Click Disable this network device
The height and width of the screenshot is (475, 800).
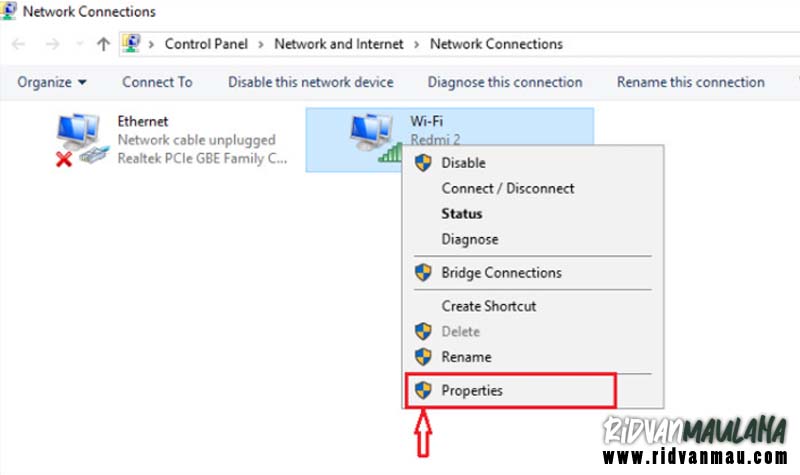pos(311,82)
